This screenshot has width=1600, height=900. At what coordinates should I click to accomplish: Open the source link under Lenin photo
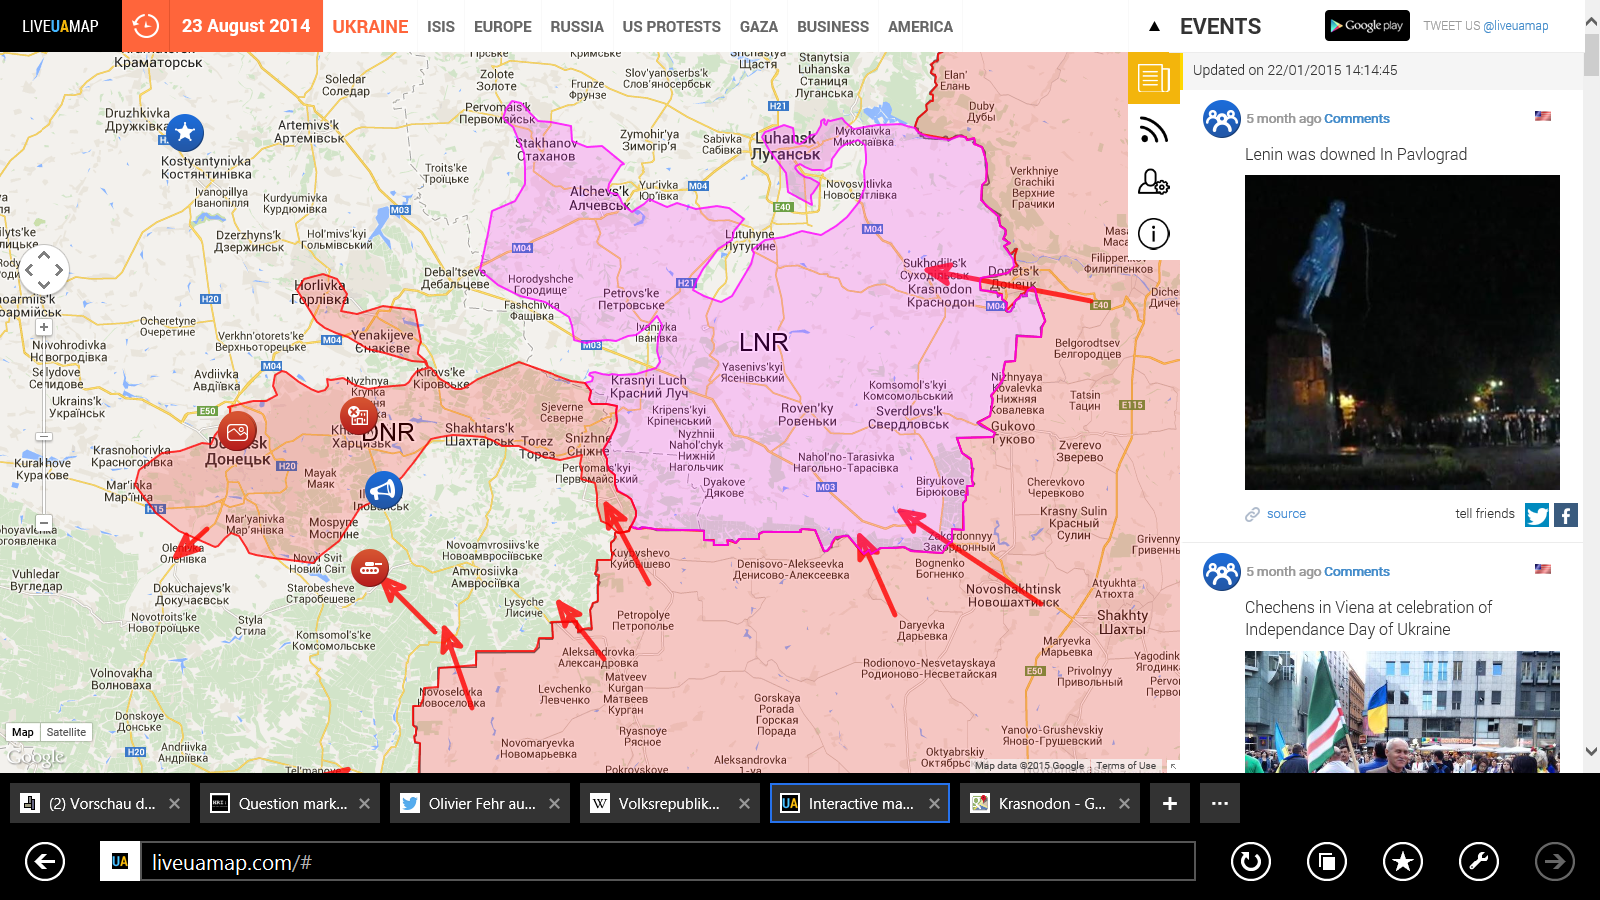tap(1285, 514)
